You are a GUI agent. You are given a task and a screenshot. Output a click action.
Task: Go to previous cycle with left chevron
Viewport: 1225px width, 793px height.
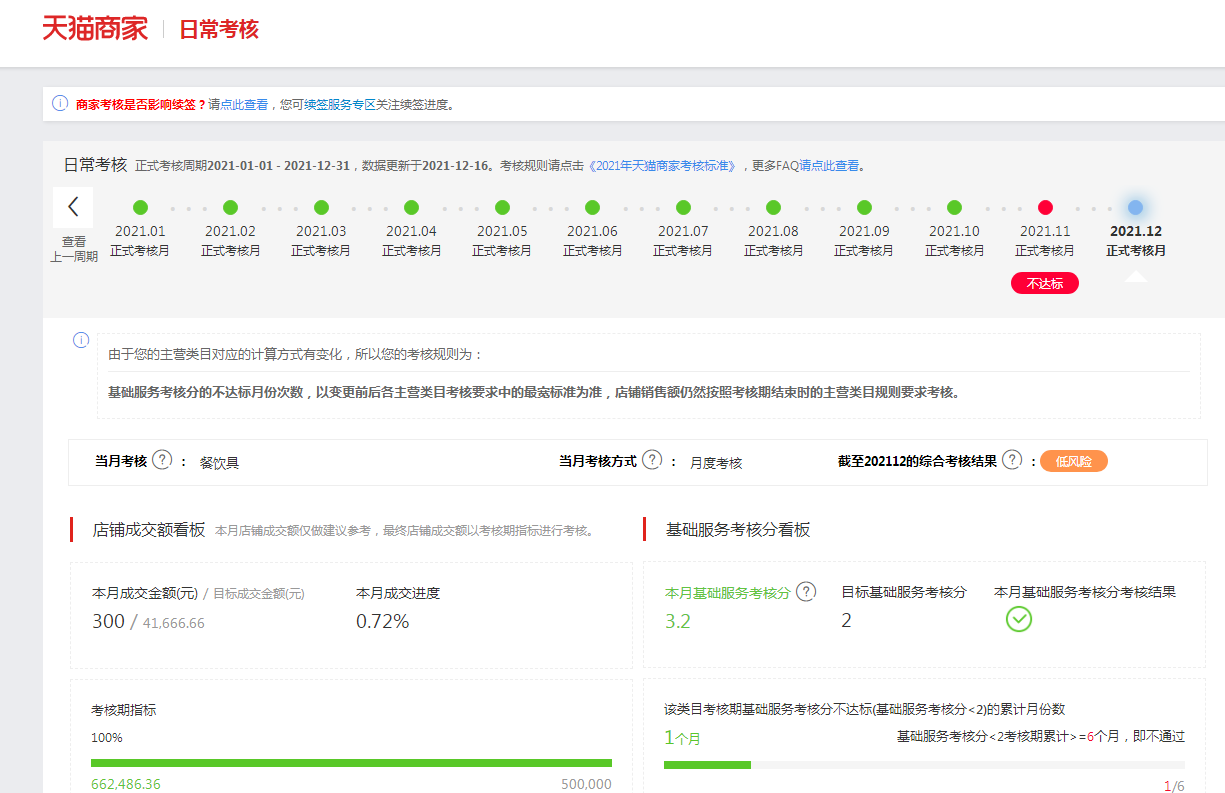(x=73, y=207)
